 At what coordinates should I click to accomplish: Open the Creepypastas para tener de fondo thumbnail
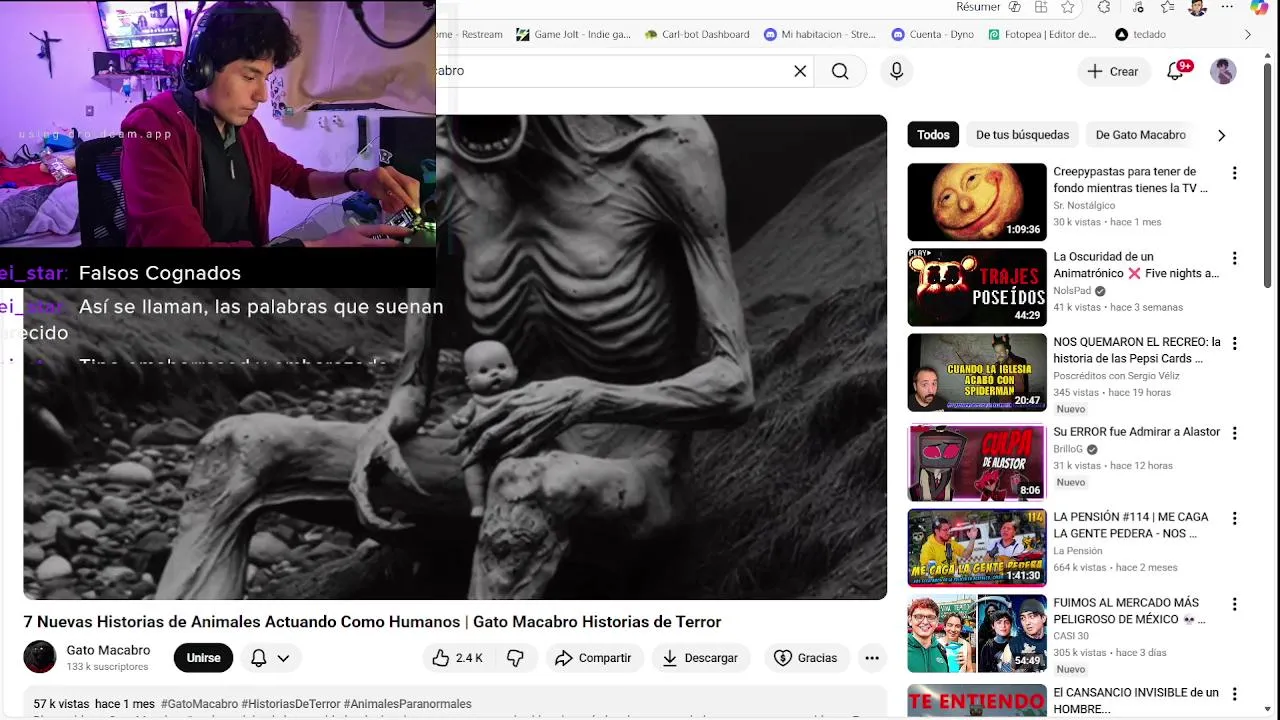977,202
